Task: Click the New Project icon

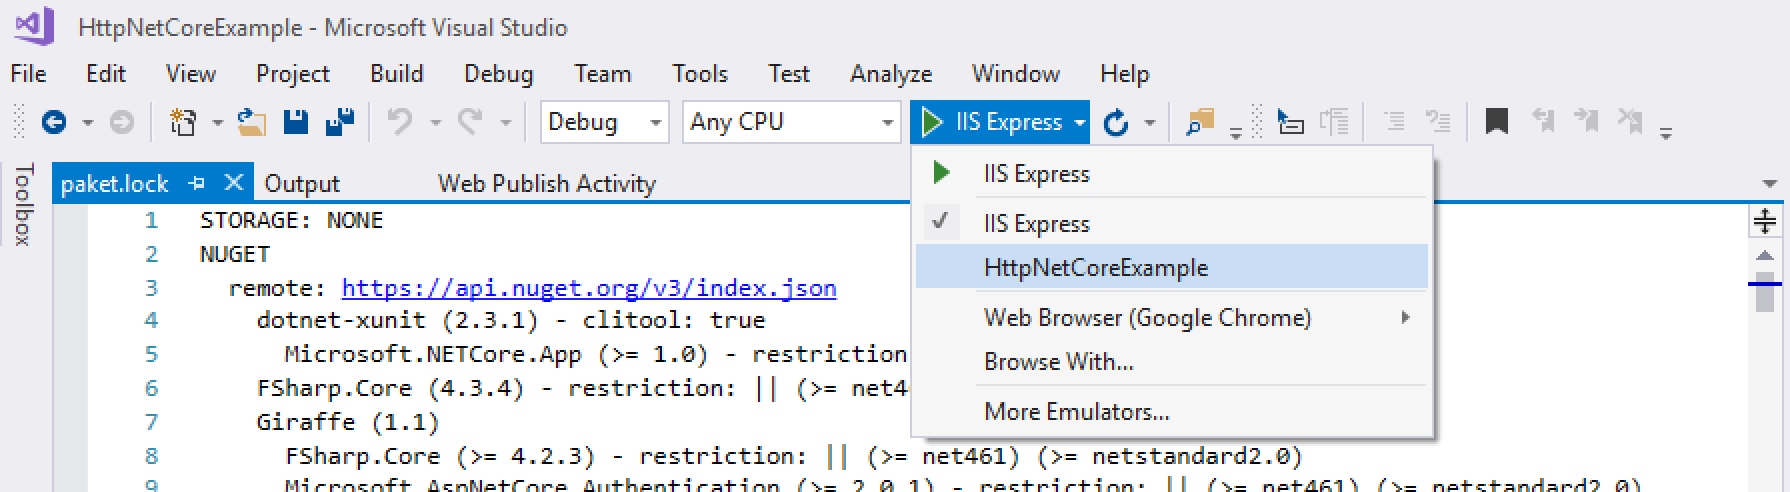Action: [x=183, y=122]
